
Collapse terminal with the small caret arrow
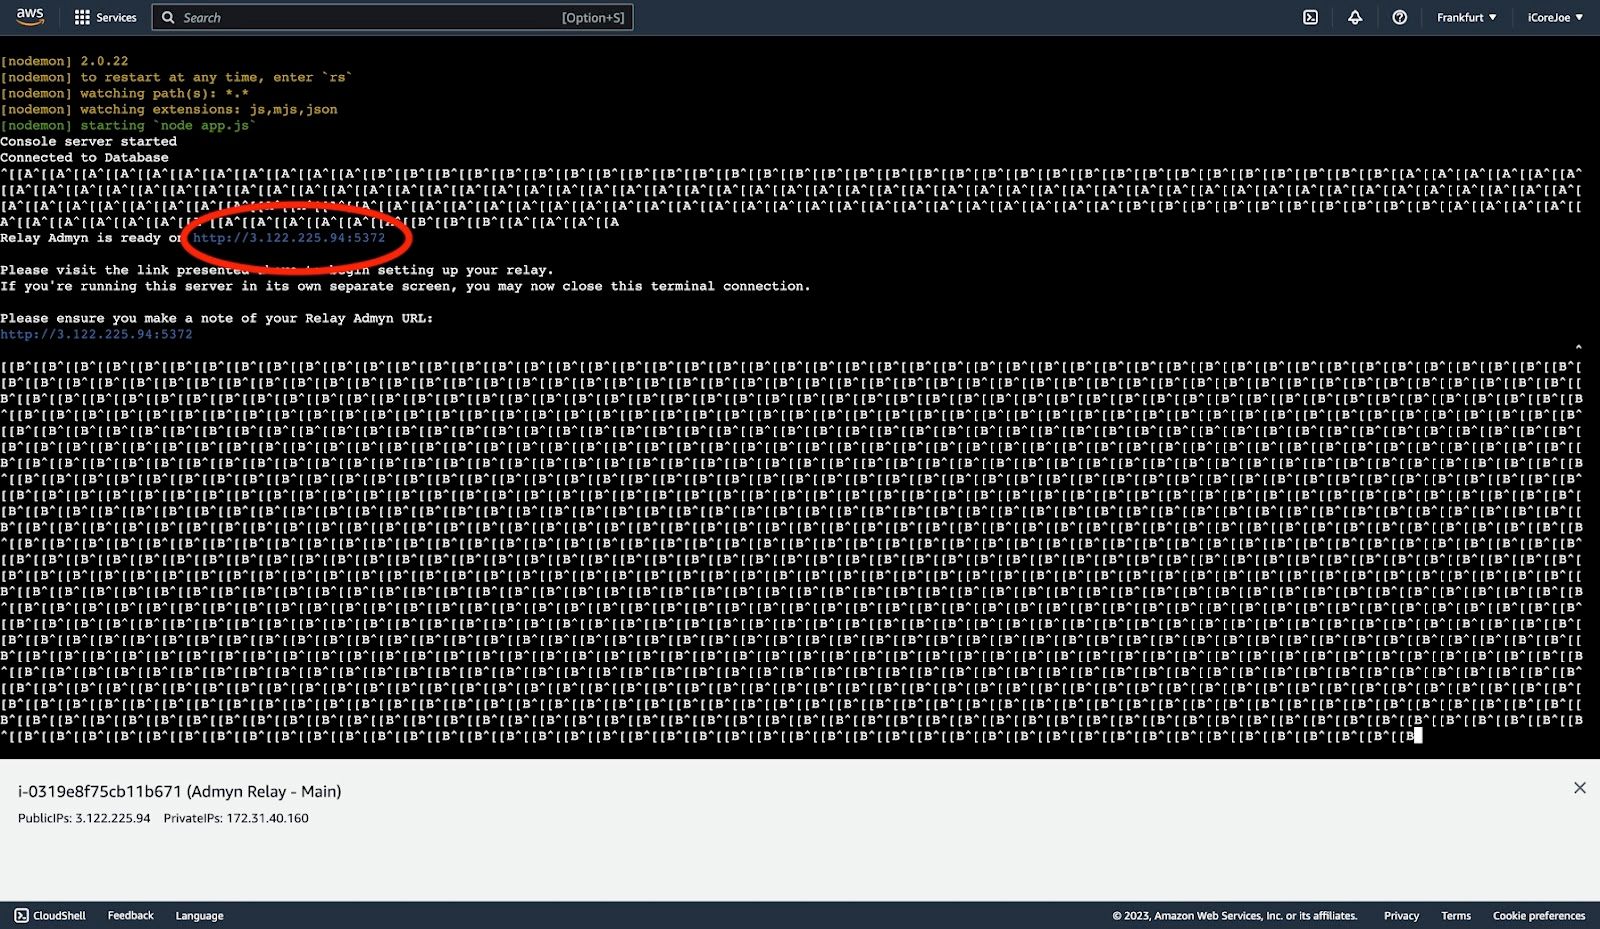click(1579, 348)
